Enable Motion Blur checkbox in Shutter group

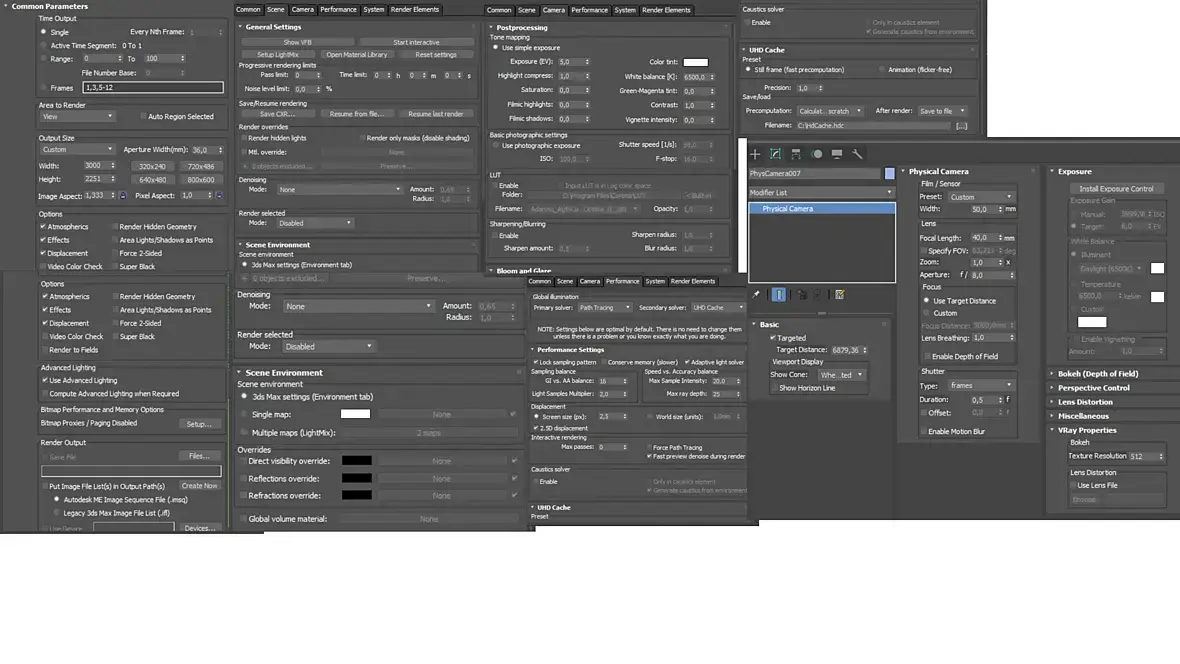pos(924,431)
